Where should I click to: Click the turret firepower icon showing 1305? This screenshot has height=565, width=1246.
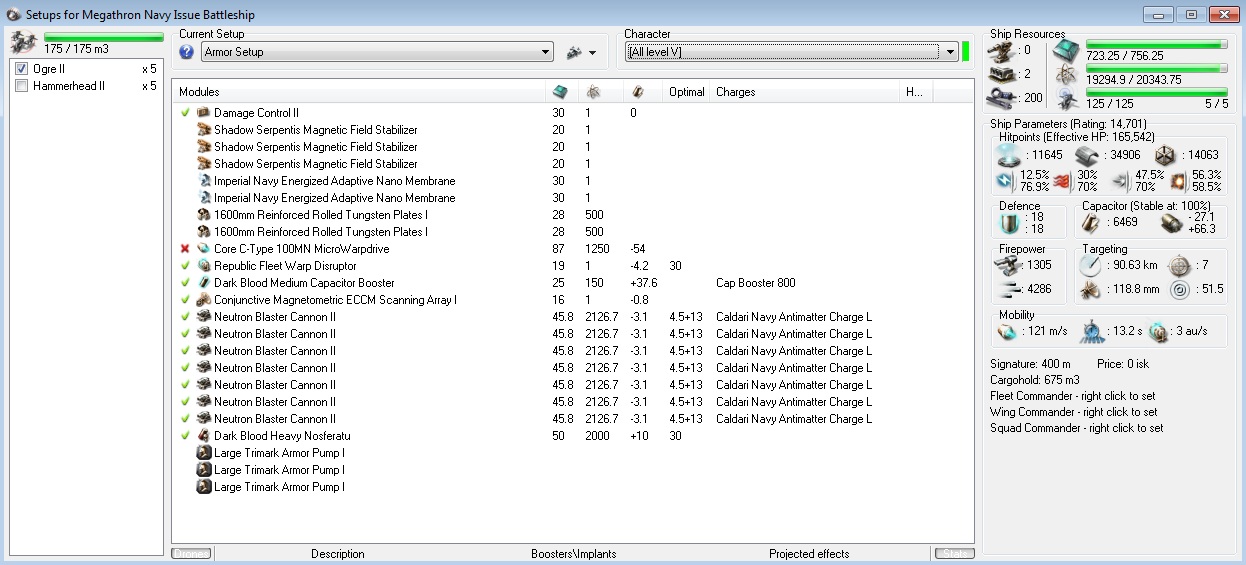1009,264
